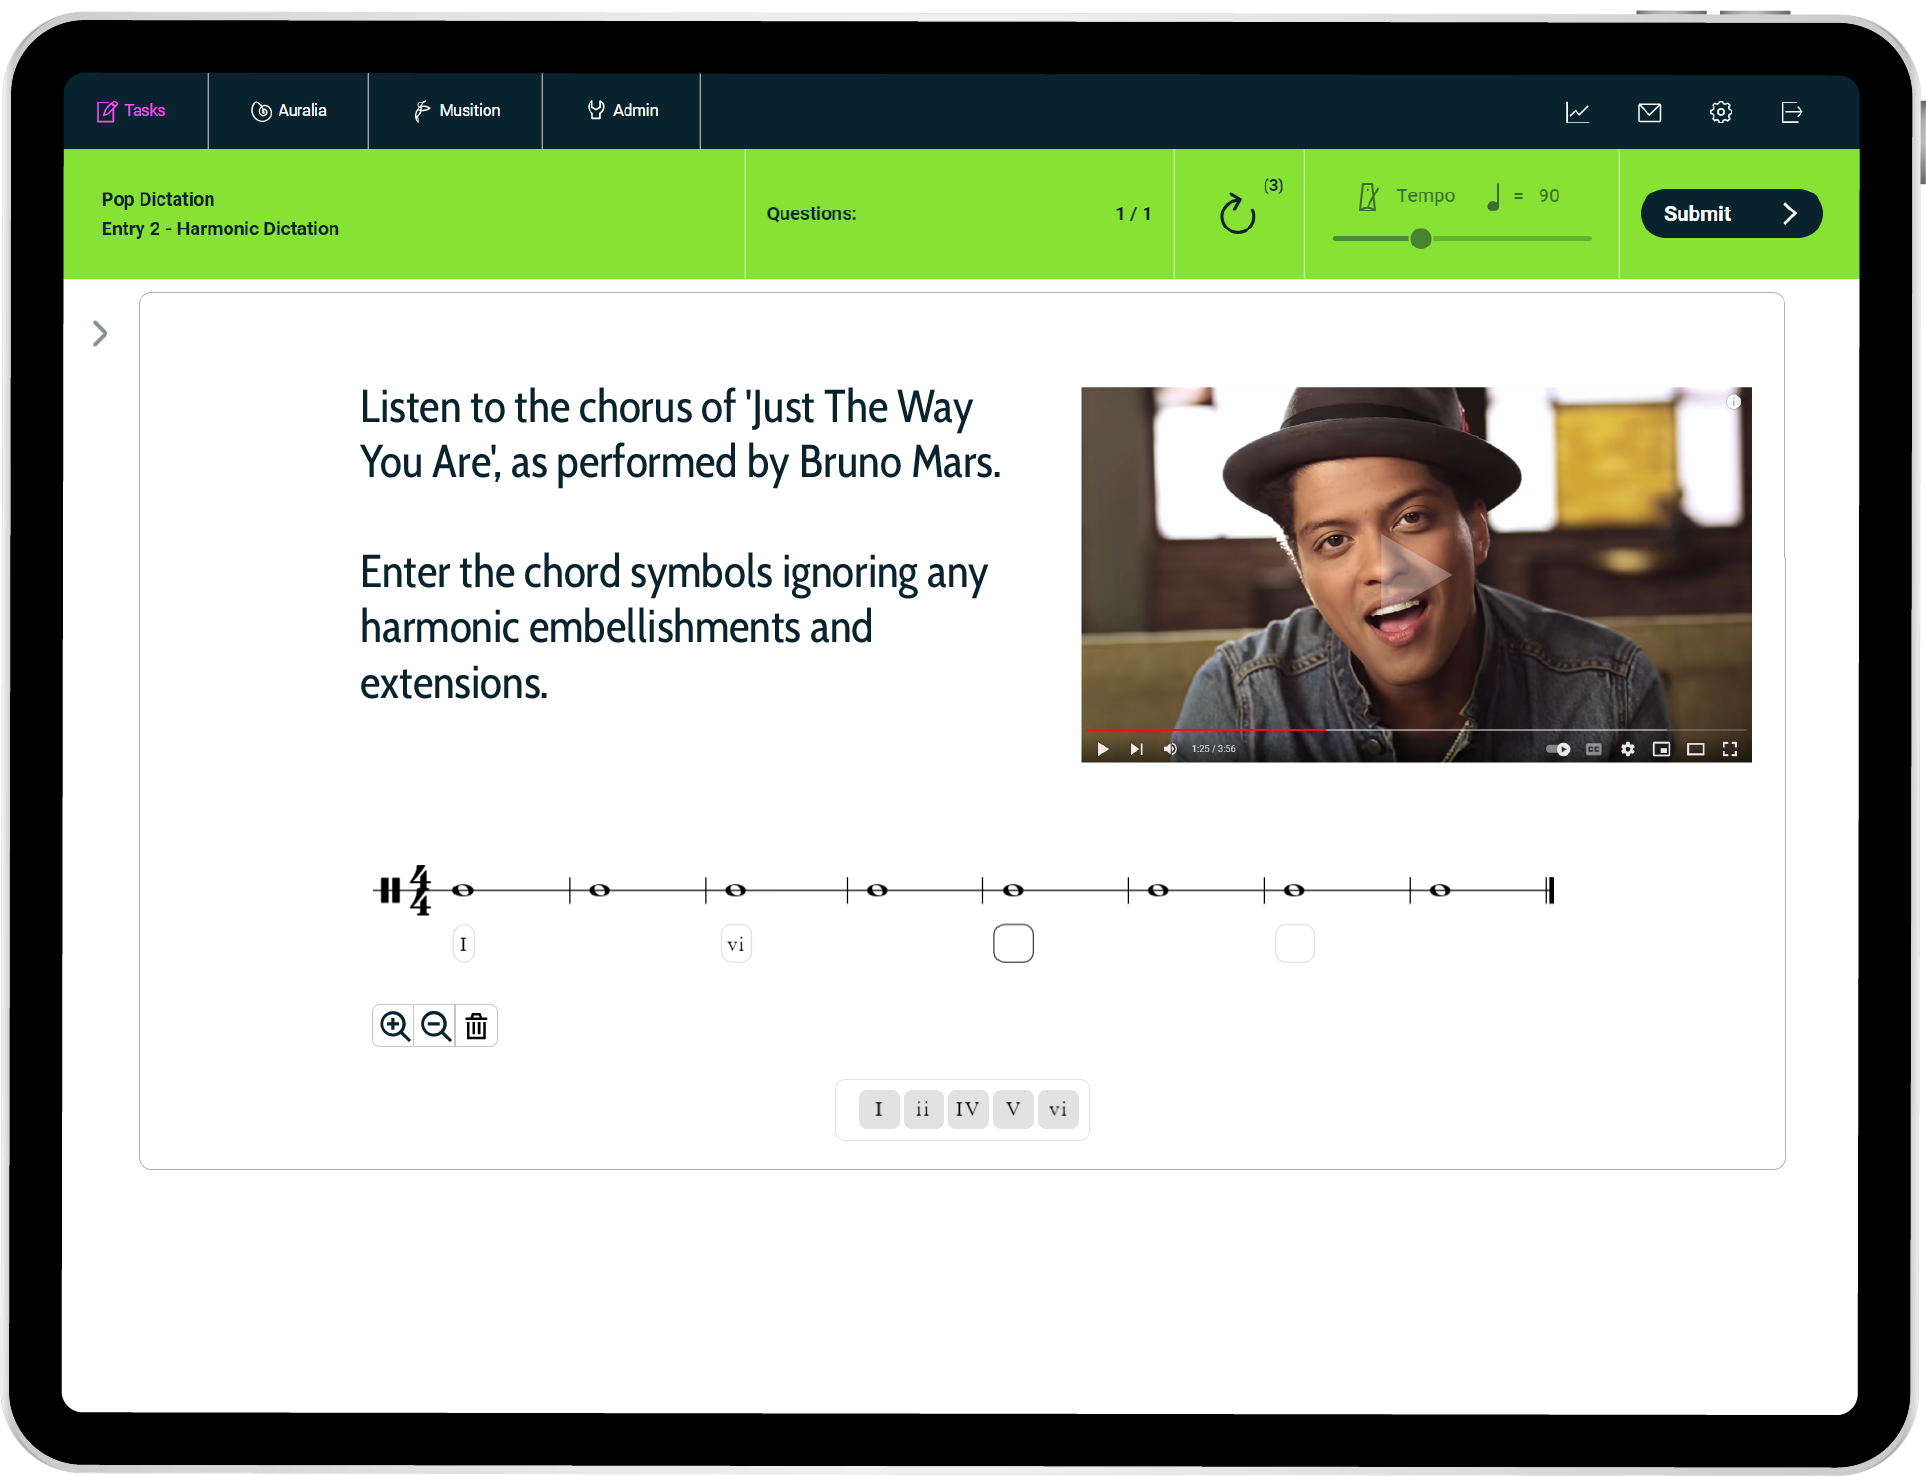Open the settings gear in top bar
This screenshot has height=1476, width=1926.
1720,112
